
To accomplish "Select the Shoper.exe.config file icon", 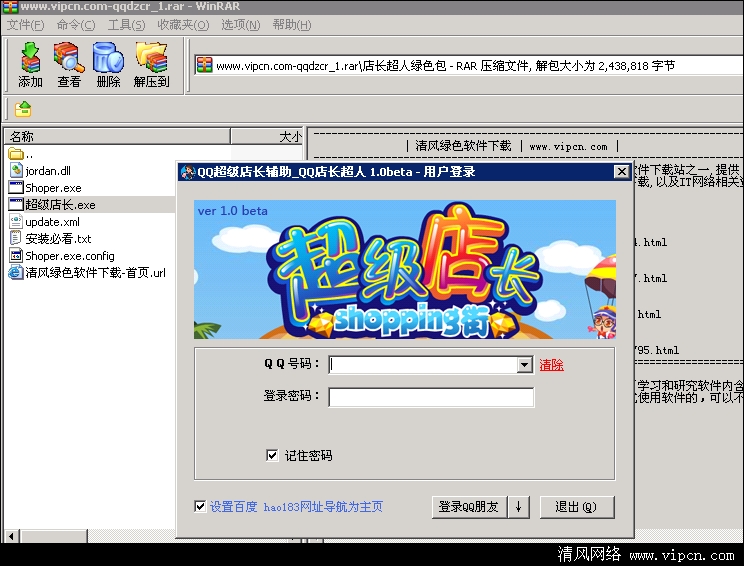I will 16,255.
